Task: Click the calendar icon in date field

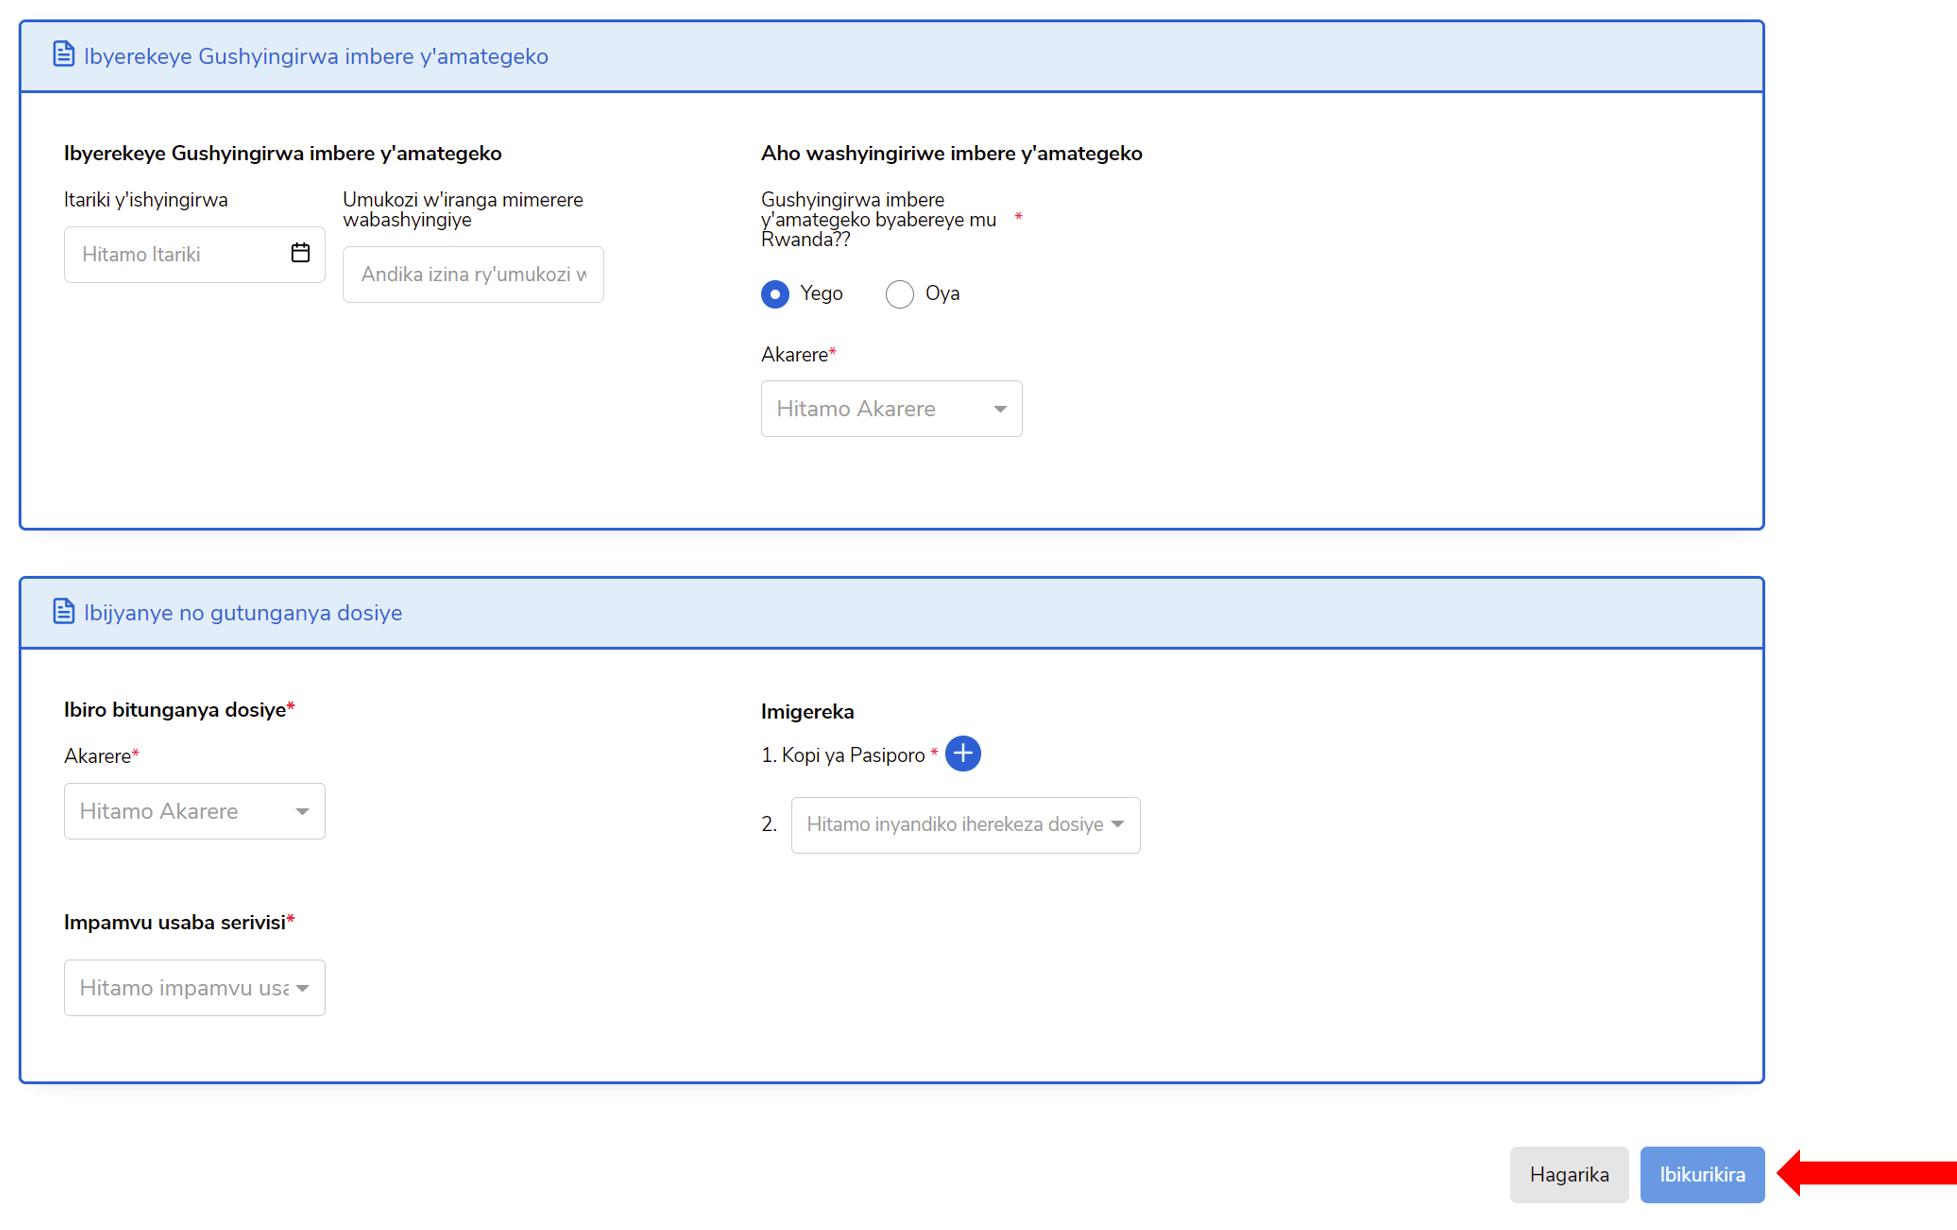Action: (300, 253)
